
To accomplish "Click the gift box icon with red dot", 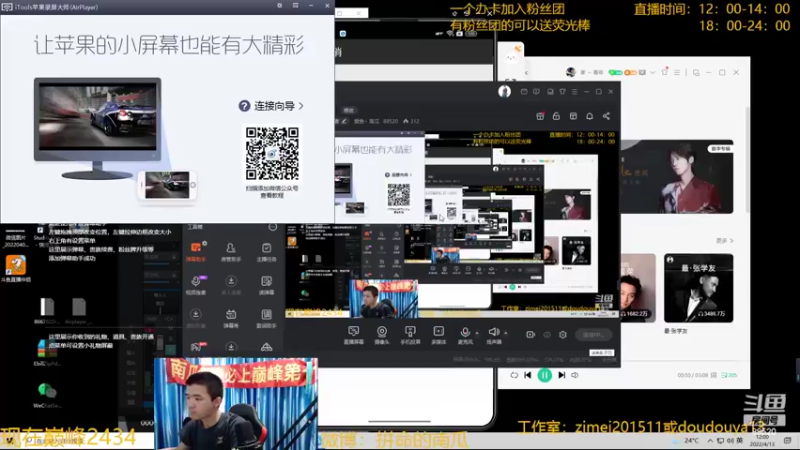I will [540, 116].
